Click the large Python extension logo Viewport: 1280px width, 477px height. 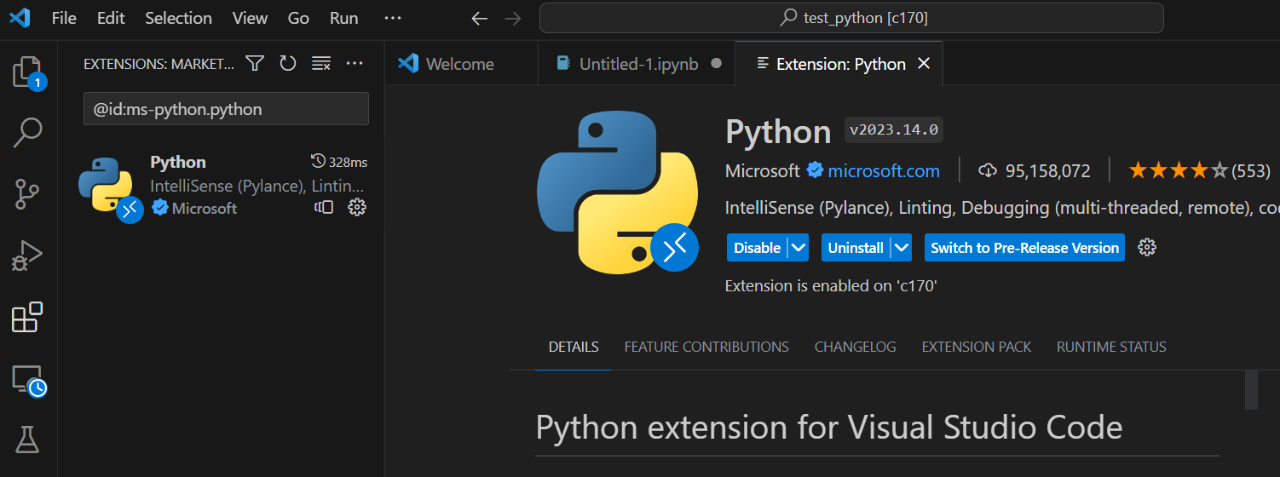click(x=616, y=193)
